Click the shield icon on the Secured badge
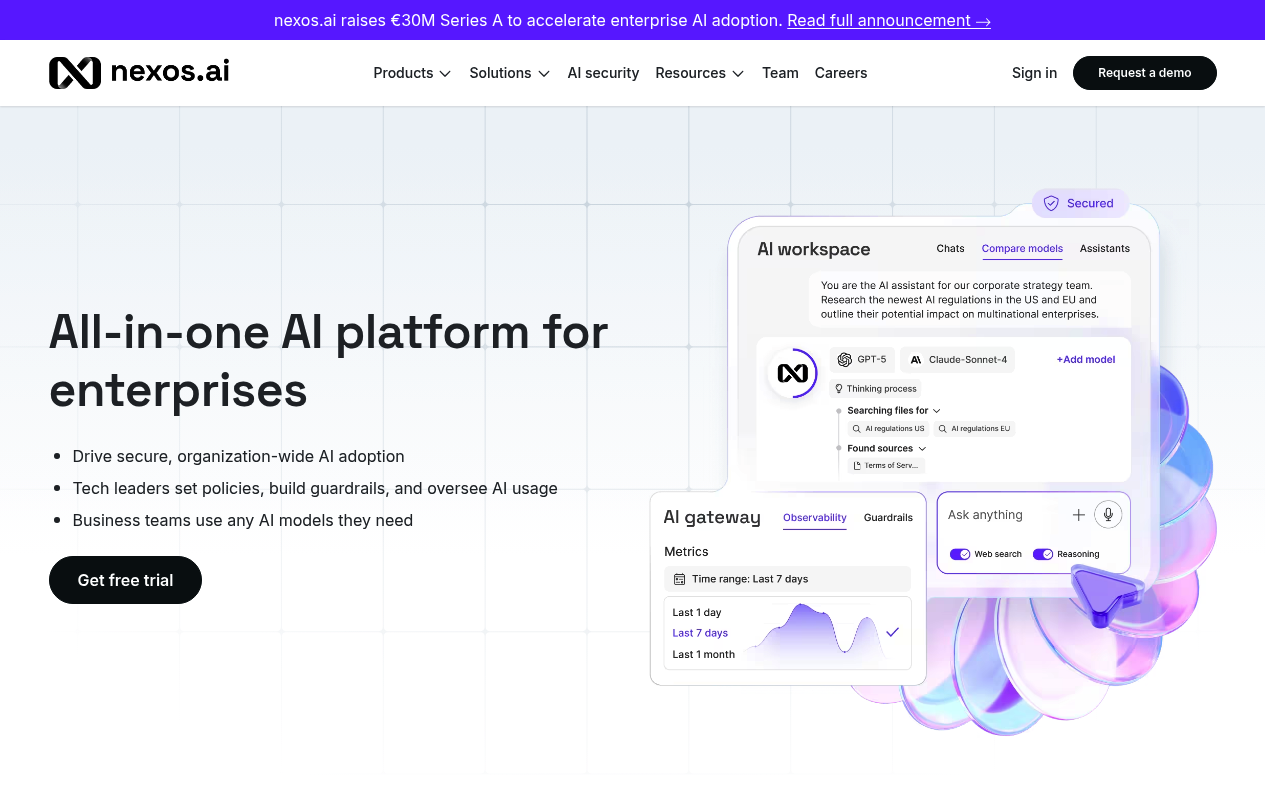1280x800 pixels. pyautogui.click(x=1051, y=203)
